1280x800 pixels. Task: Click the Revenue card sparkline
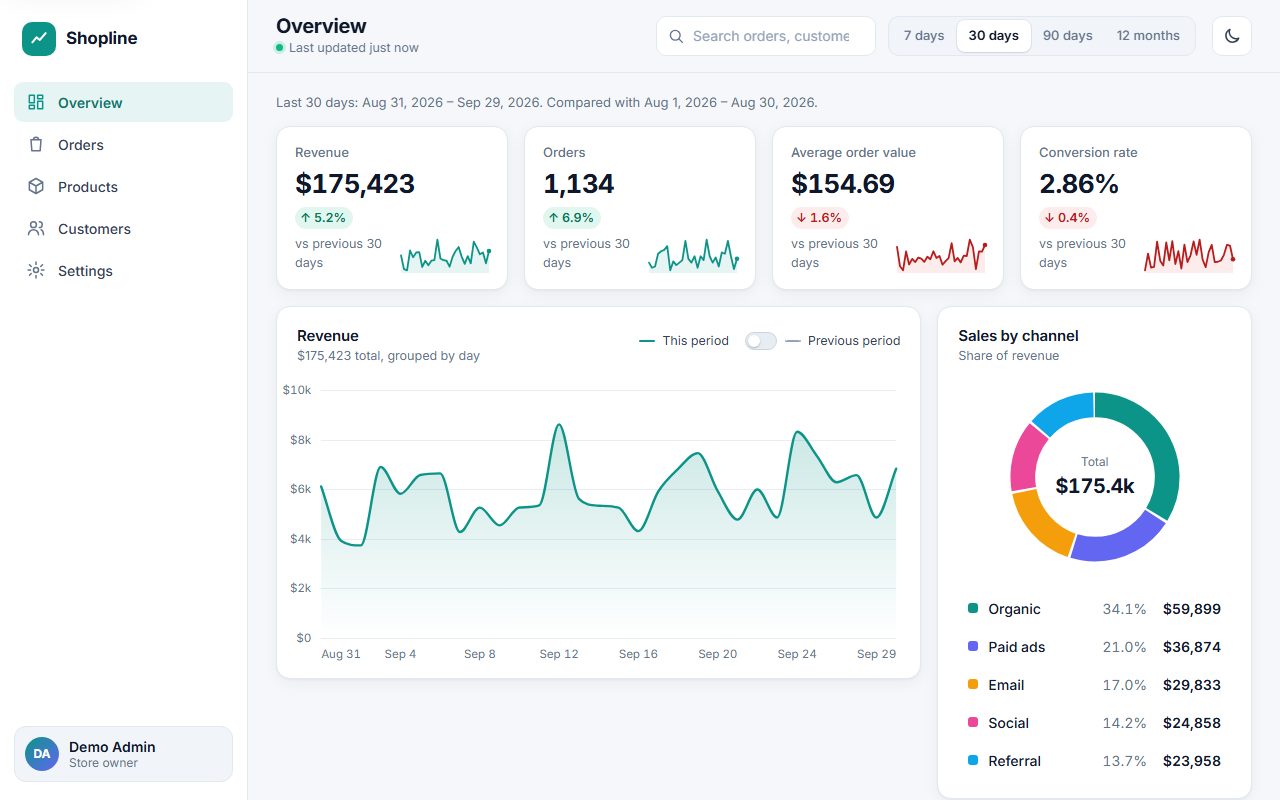point(445,256)
